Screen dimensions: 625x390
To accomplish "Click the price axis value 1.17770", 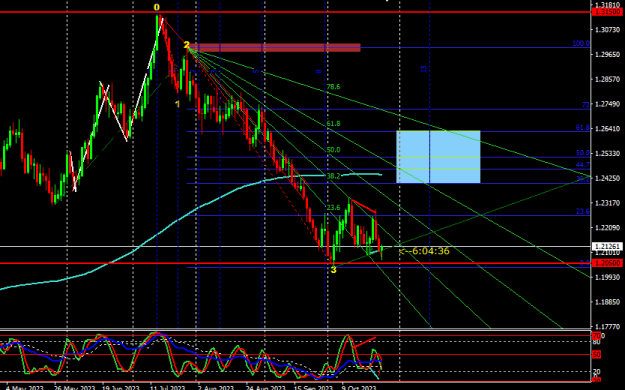I will pyautogui.click(x=607, y=327).
